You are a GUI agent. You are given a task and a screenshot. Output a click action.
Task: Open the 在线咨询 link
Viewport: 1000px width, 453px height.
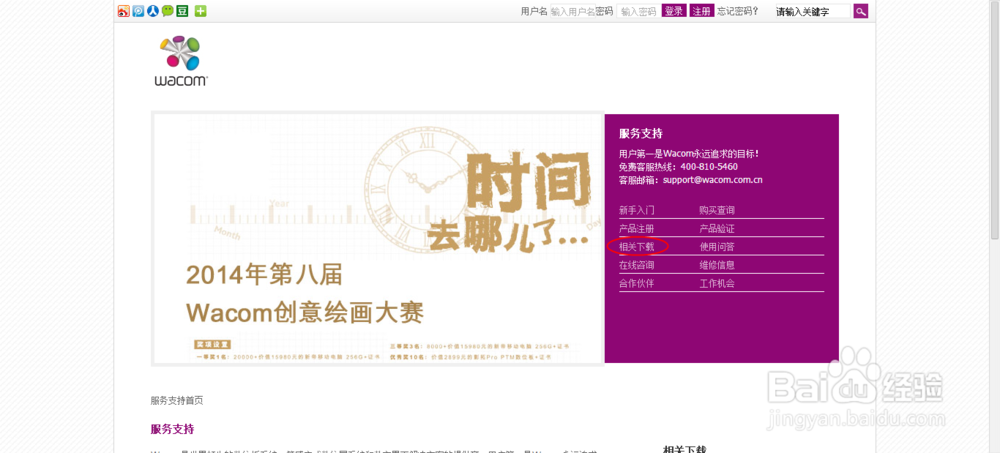pyautogui.click(x=636, y=265)
